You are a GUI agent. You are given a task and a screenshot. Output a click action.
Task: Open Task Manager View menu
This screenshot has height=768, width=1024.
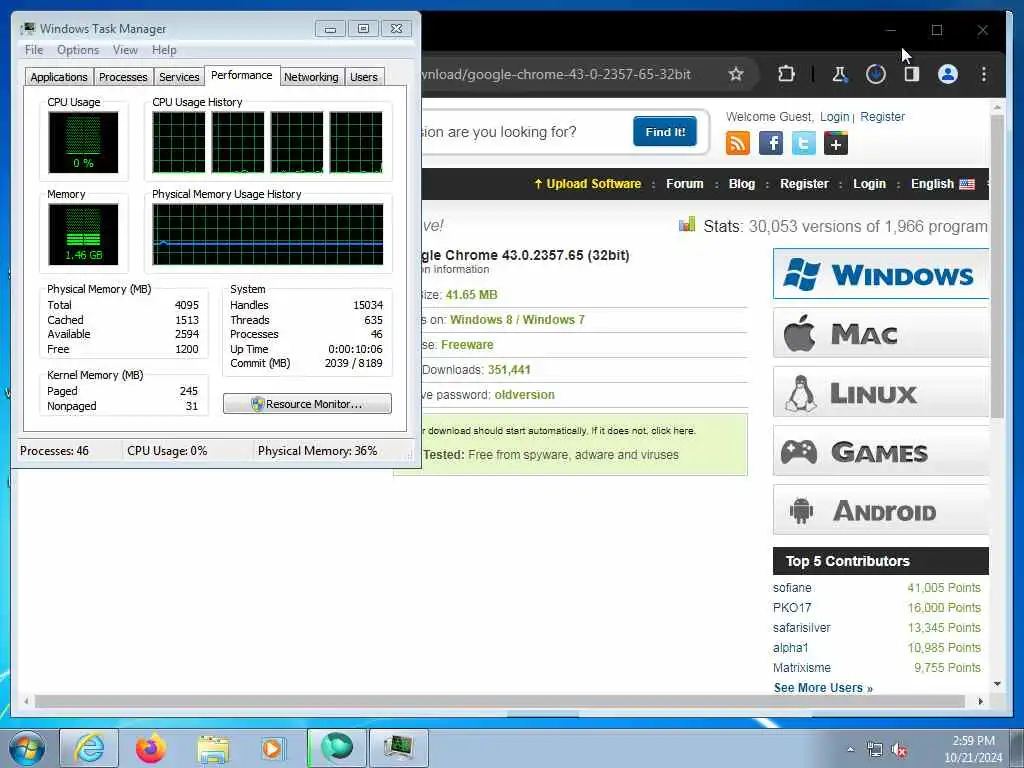click(125, 50)
